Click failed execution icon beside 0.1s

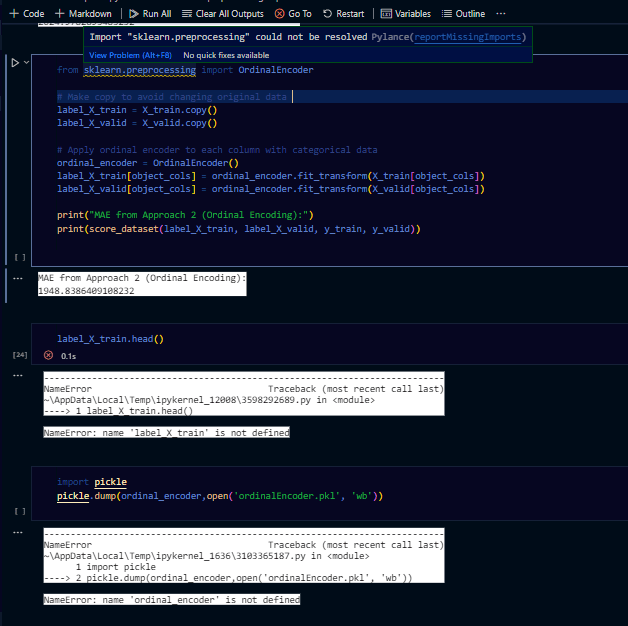48,355
